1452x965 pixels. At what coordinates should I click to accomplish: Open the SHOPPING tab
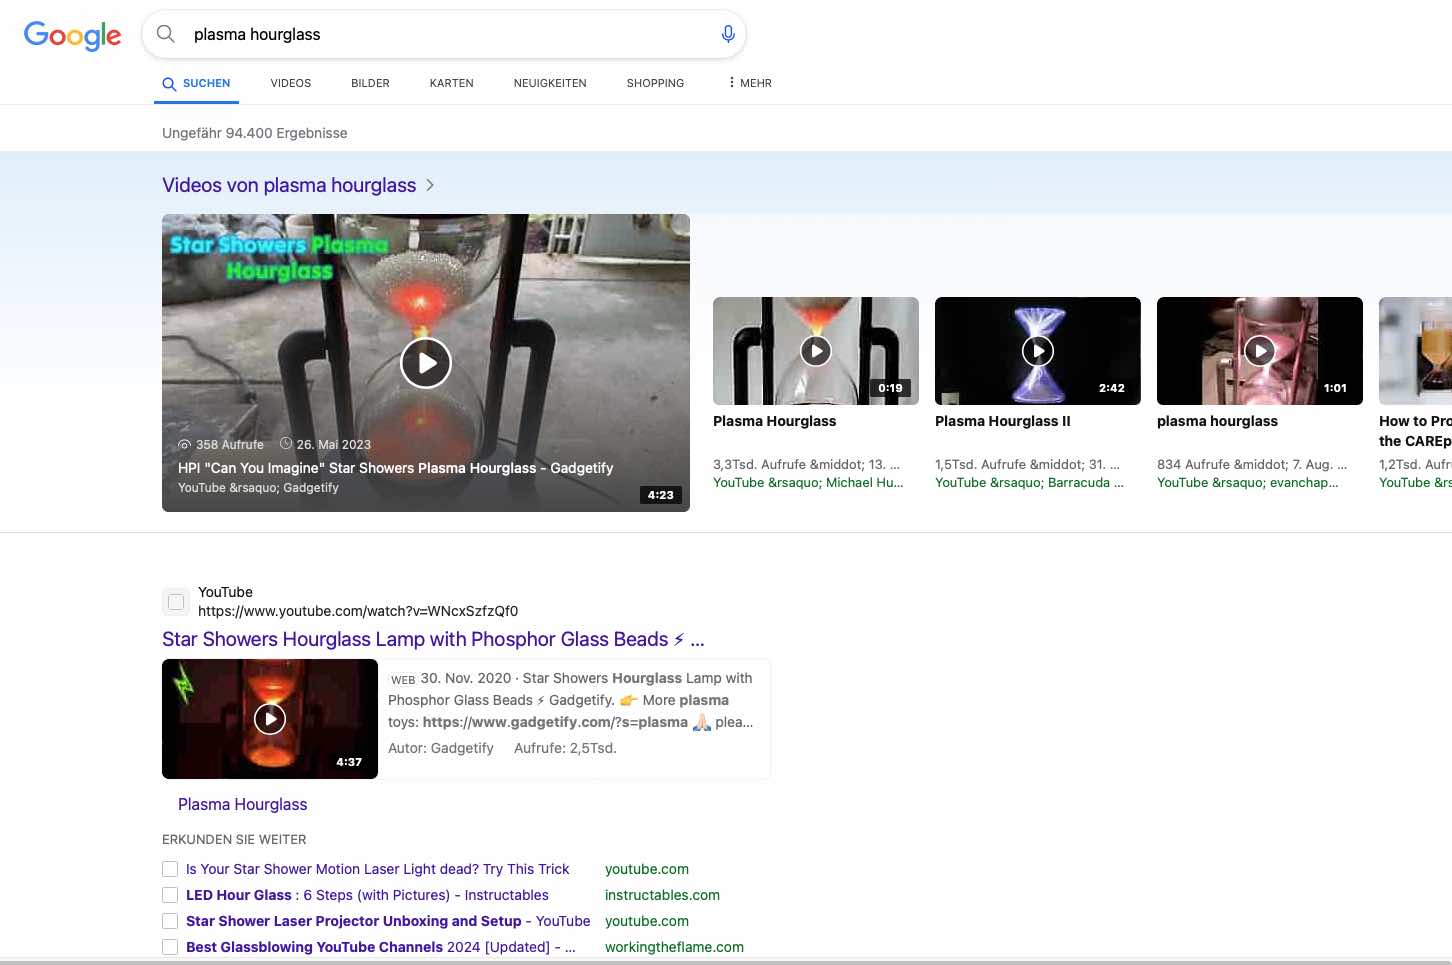tap(656, 83)
